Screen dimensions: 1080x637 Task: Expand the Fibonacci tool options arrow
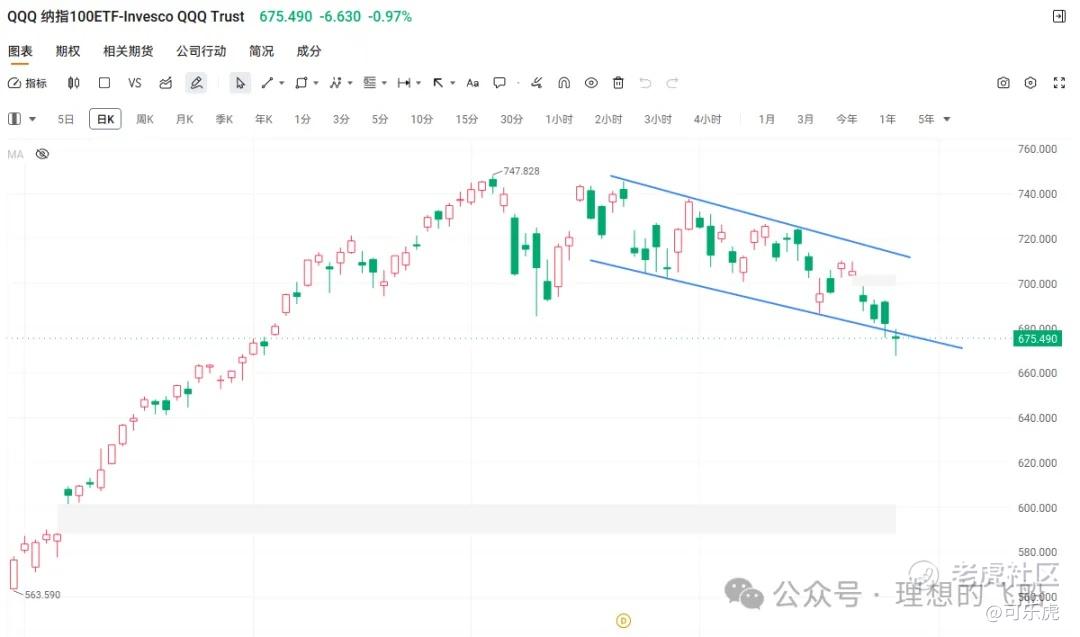pyautogui.click(x=384, y=83)
